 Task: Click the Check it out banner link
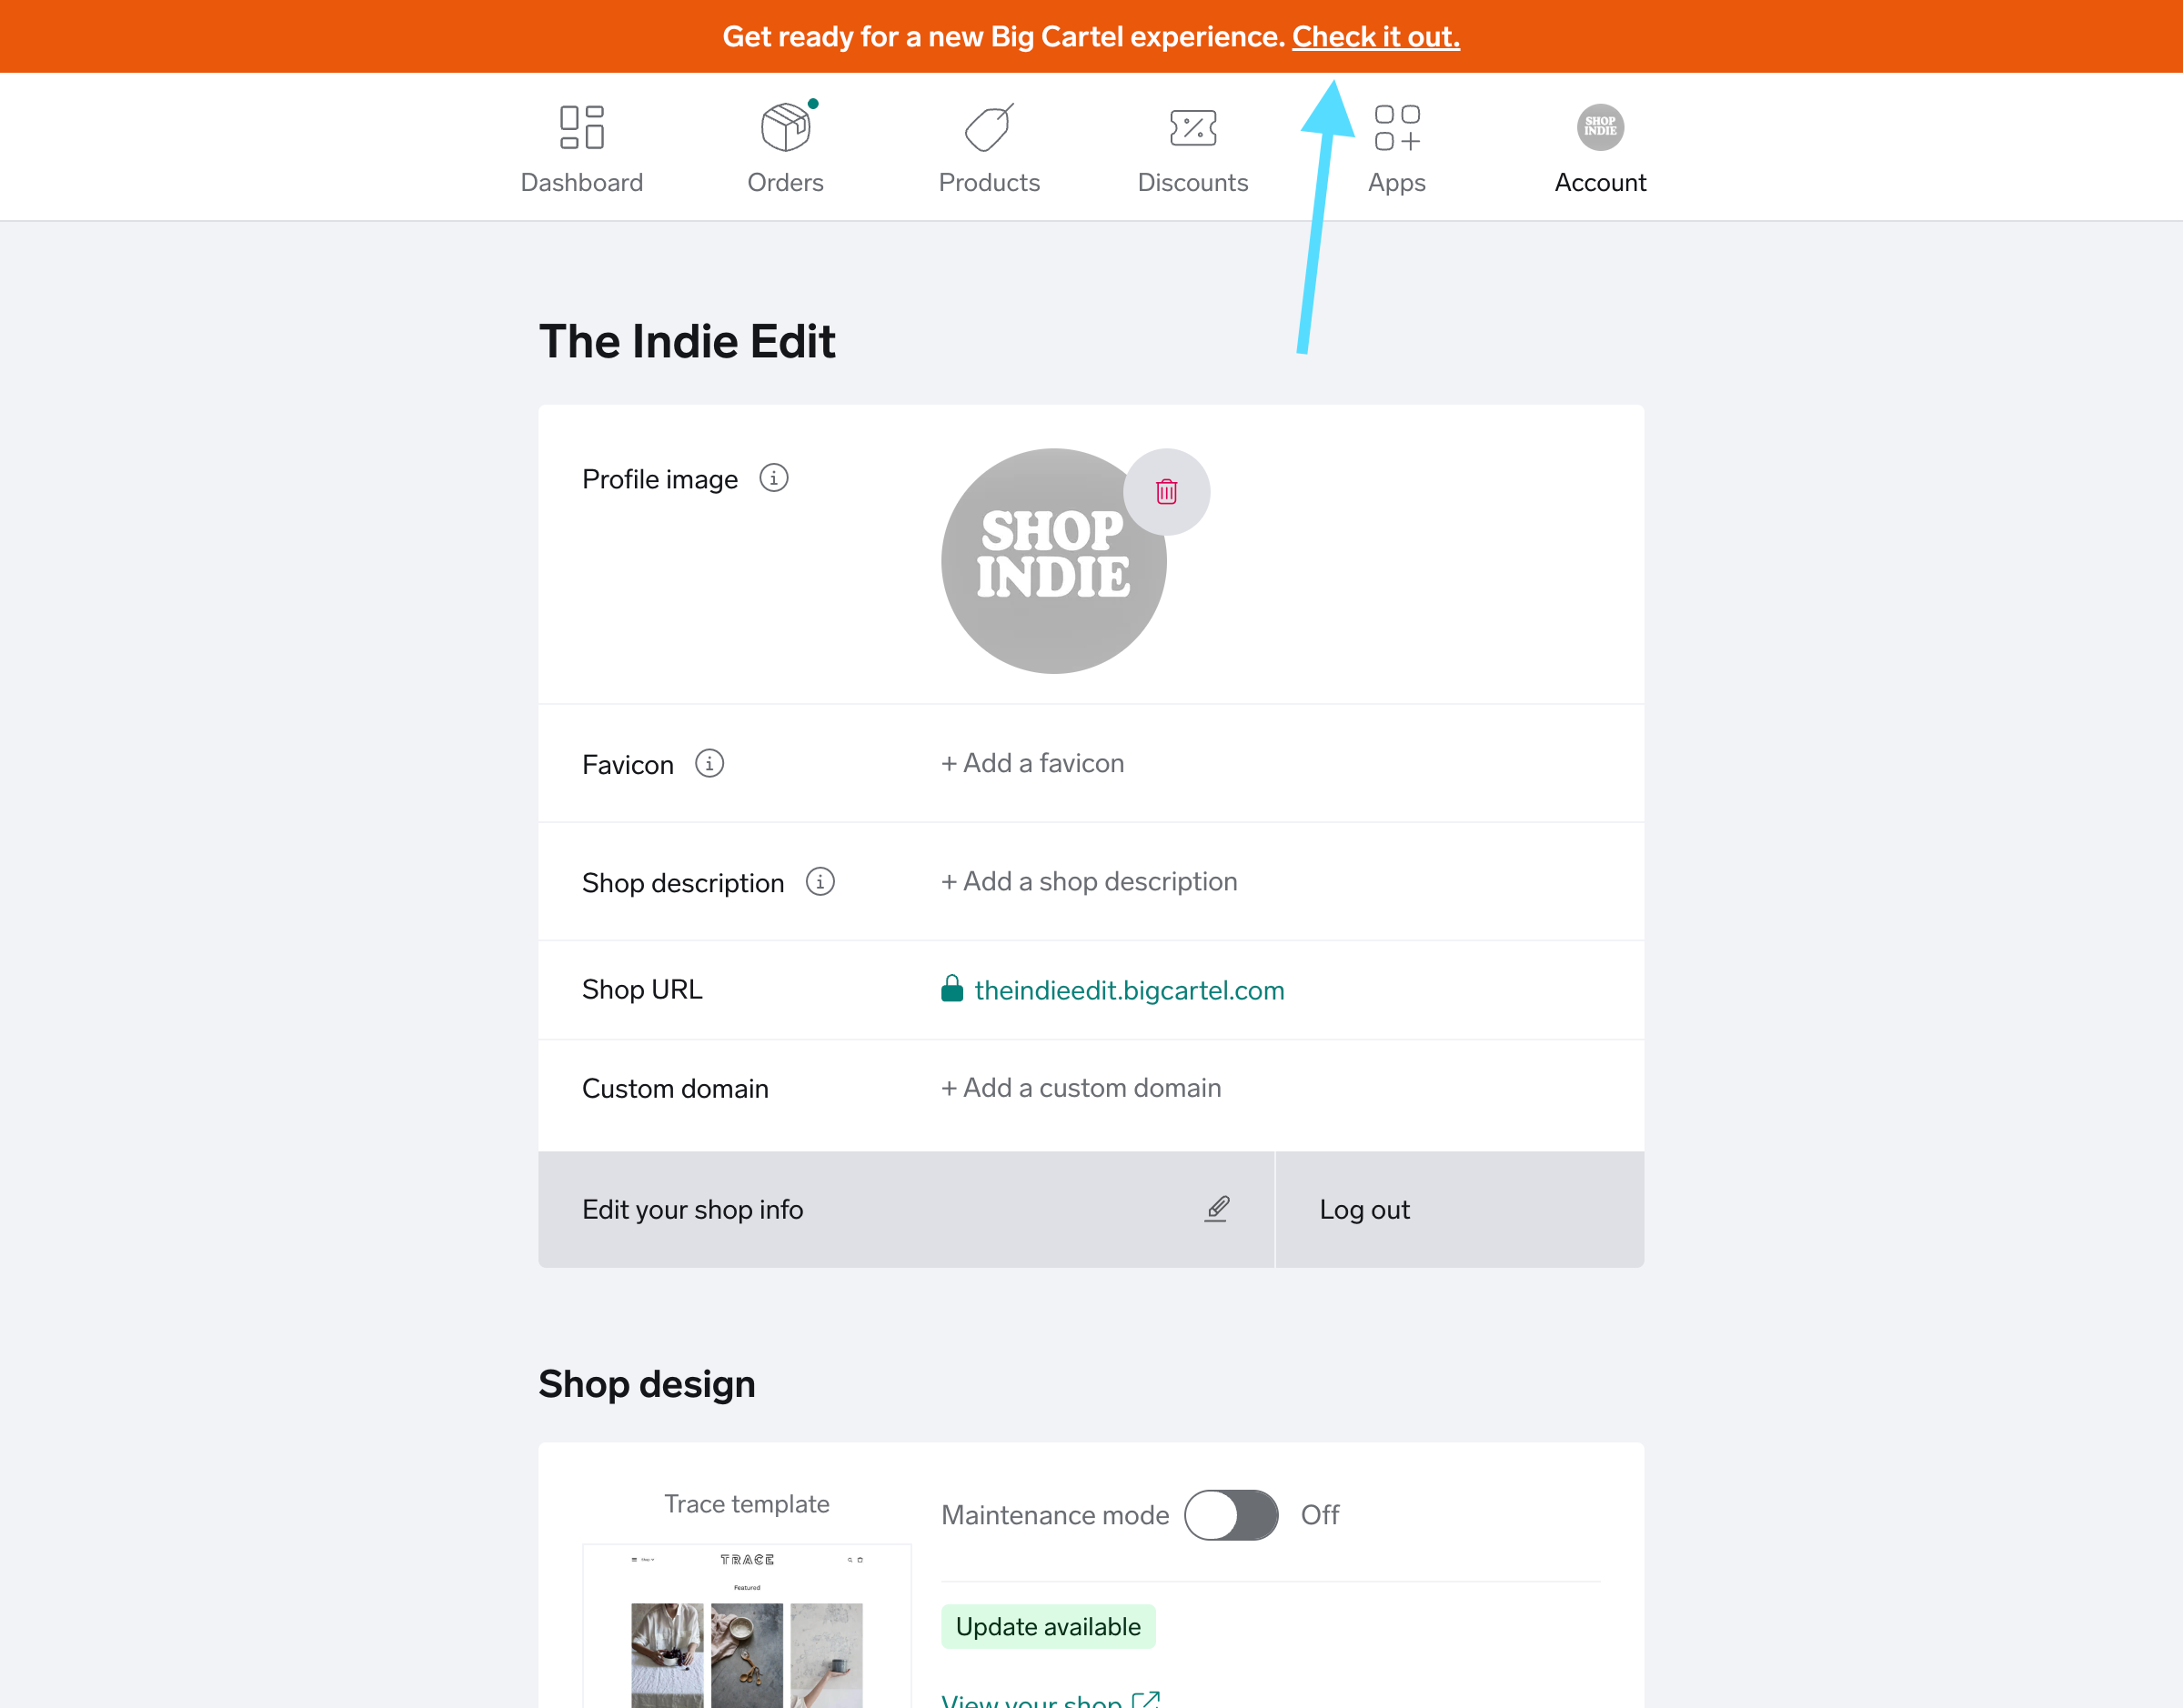click(x=1375, y=37)
